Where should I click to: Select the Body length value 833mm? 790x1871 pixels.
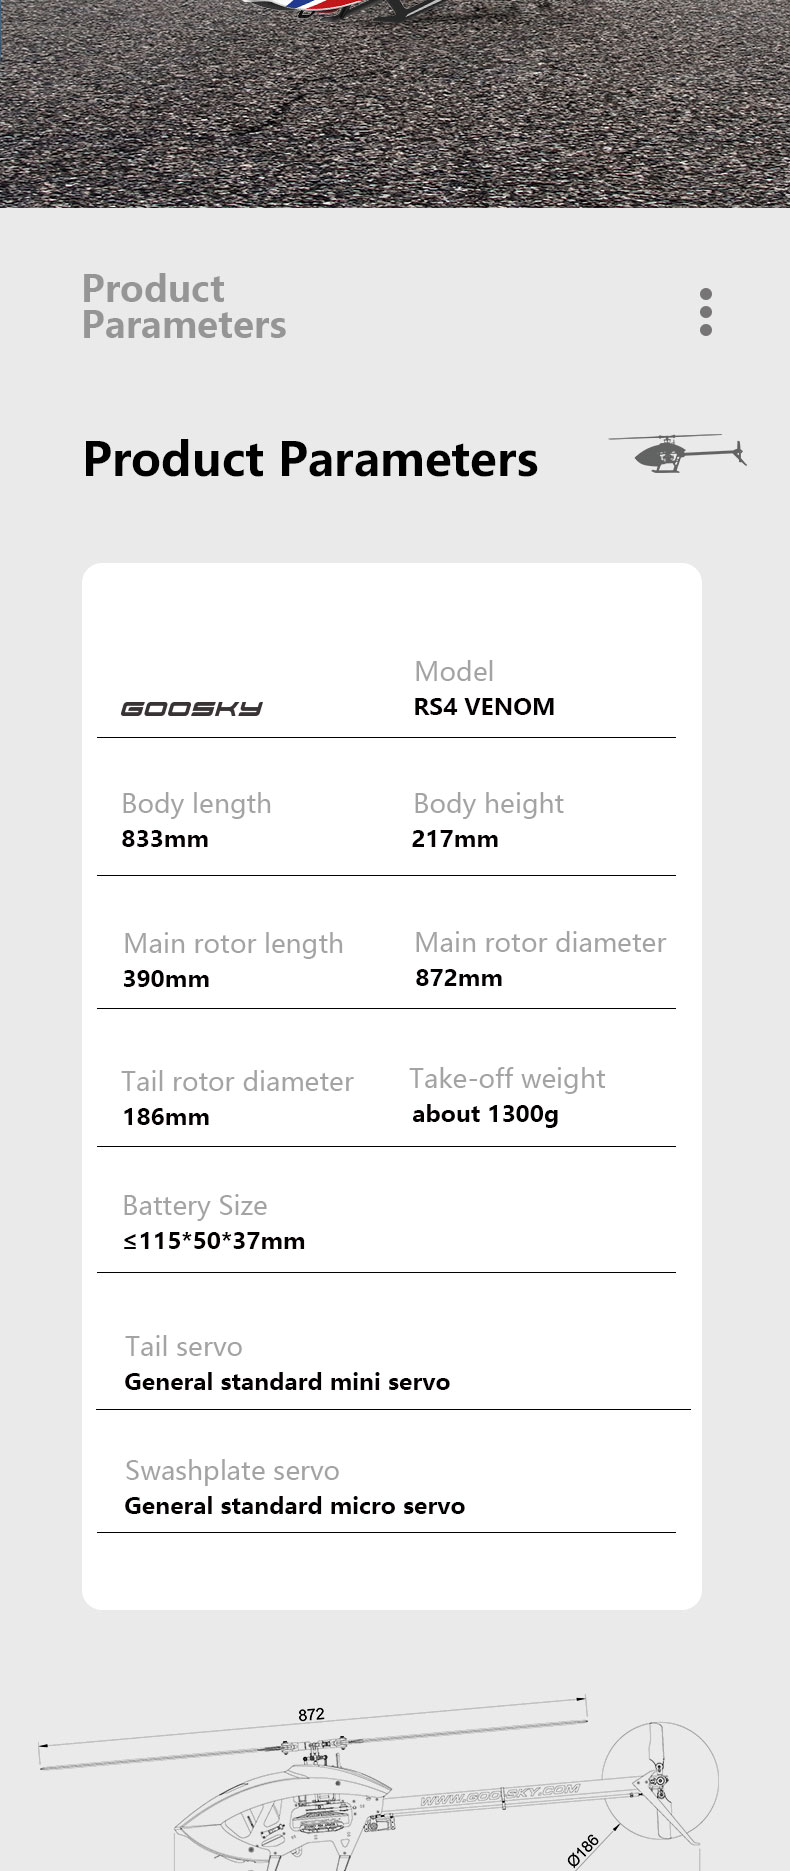[x=165, y=839]
